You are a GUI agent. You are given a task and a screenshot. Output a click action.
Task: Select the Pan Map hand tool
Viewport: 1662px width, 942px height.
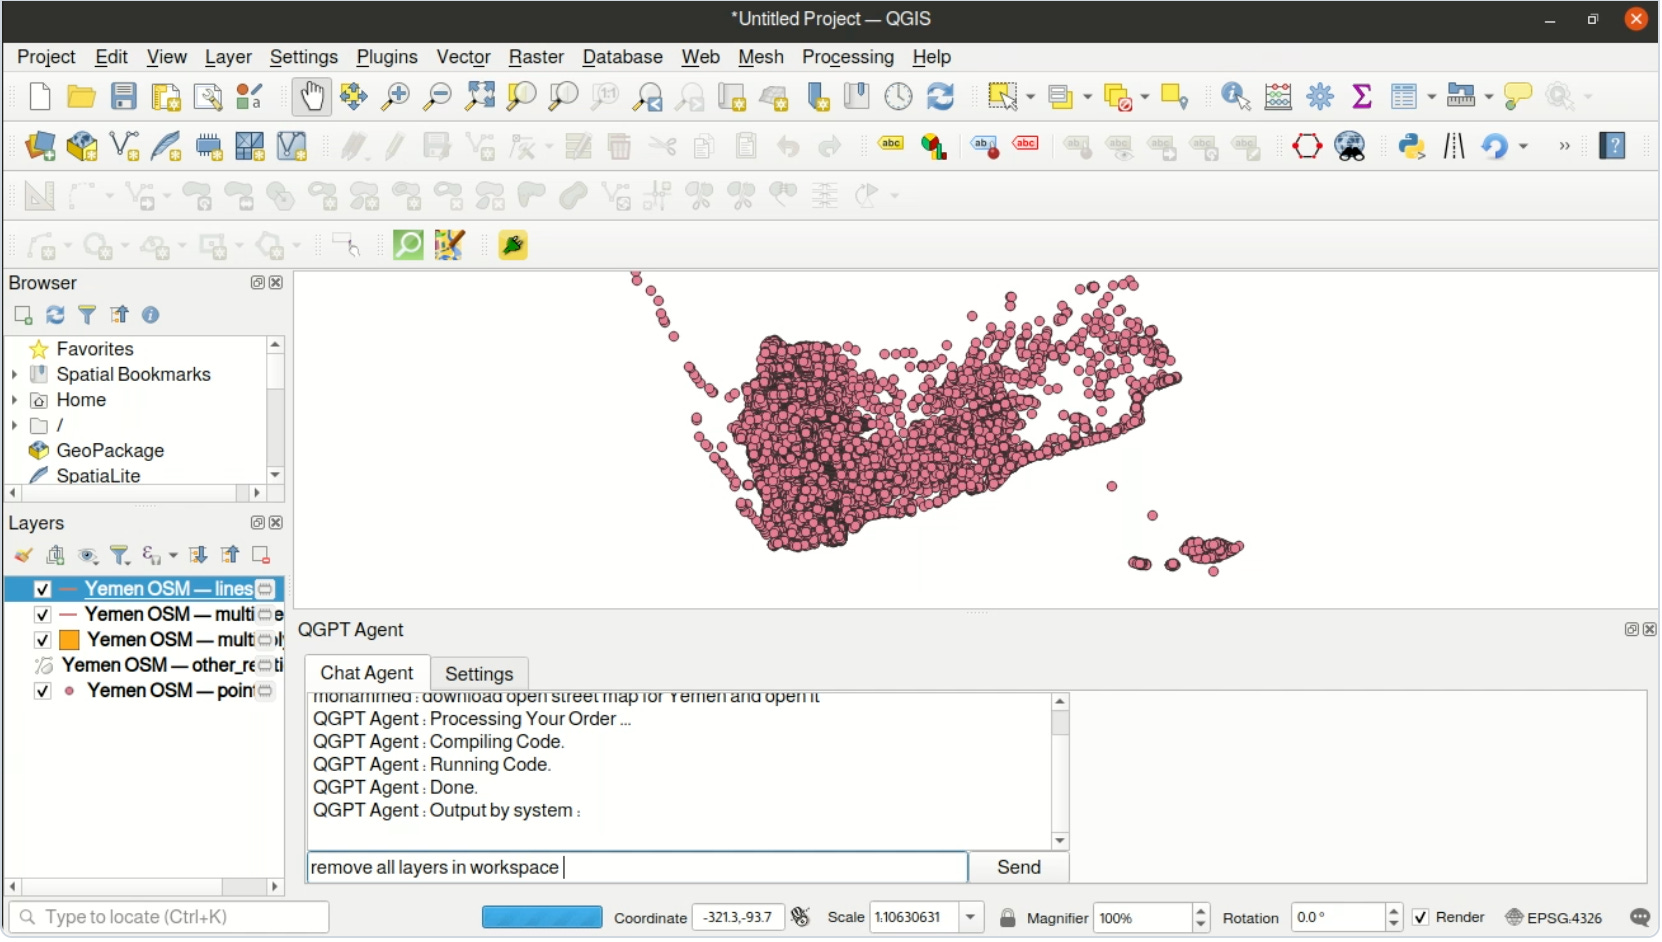(x=312, y=97)
